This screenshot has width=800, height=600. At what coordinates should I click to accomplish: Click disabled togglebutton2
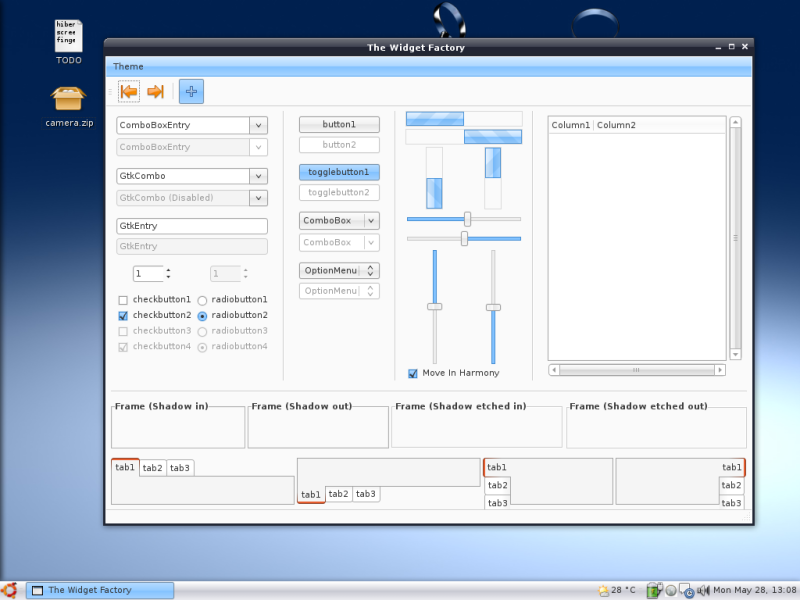point(339,192)
